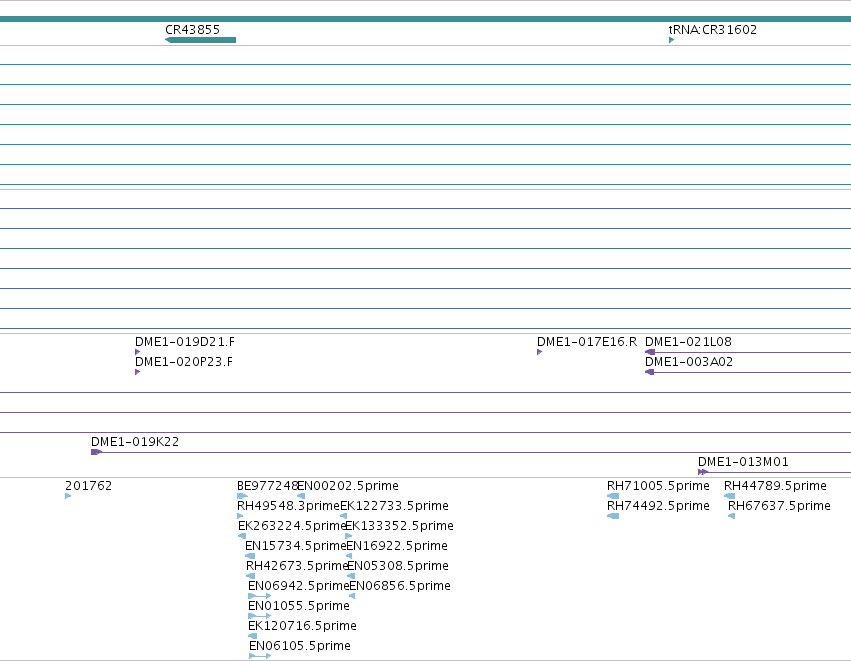The height and width of the screenshot is (661, 851).
Task: Select DME1-019K22 label
Action: pyautogui.click(x=135, y=441)
